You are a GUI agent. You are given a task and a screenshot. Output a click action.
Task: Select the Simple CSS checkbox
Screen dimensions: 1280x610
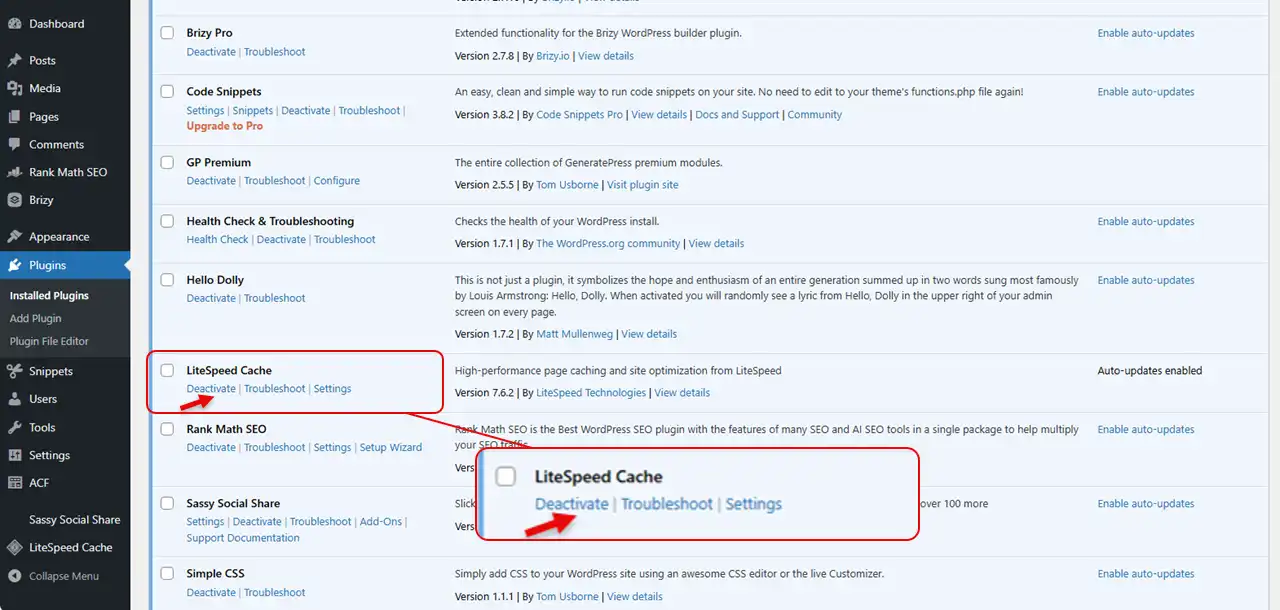click(167, 574)
